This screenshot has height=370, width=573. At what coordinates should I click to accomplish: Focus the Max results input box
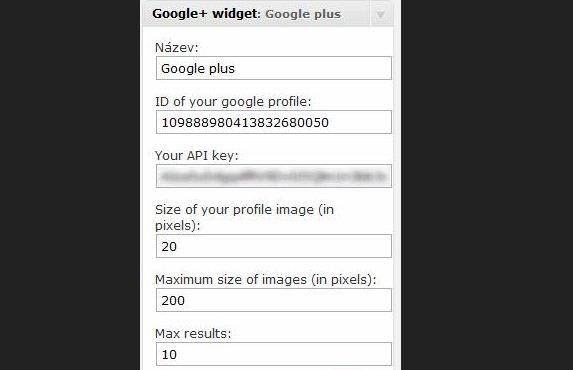pyautogui.click(x=274, y=354)
